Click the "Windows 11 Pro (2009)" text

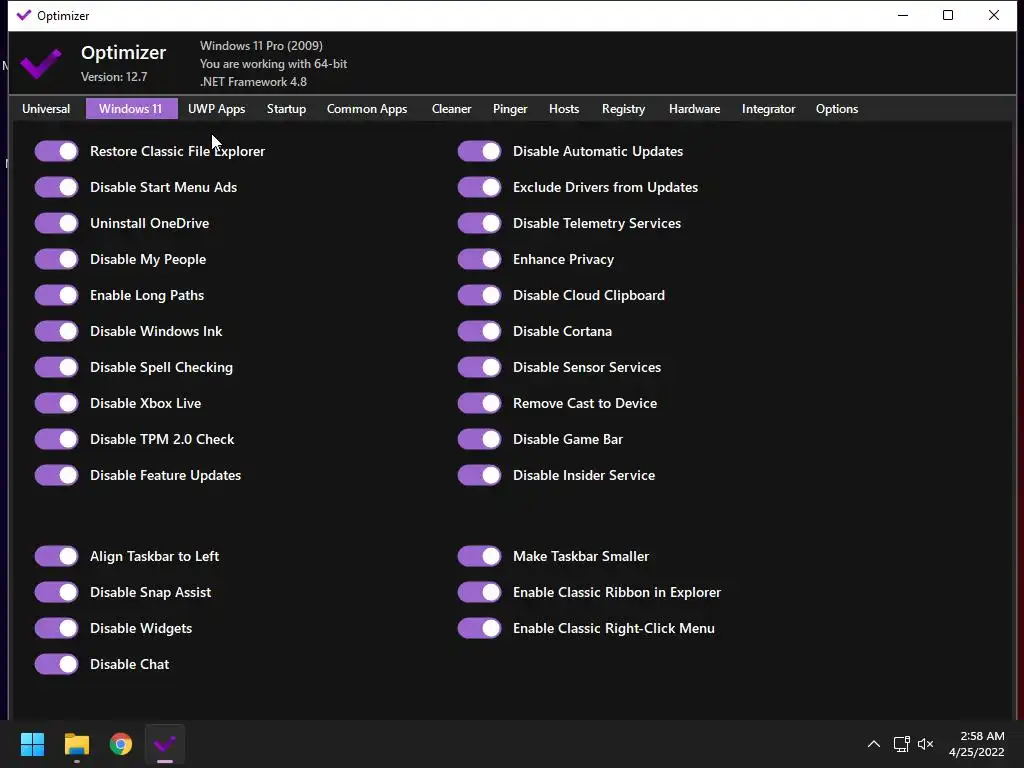tap(261, 46)
